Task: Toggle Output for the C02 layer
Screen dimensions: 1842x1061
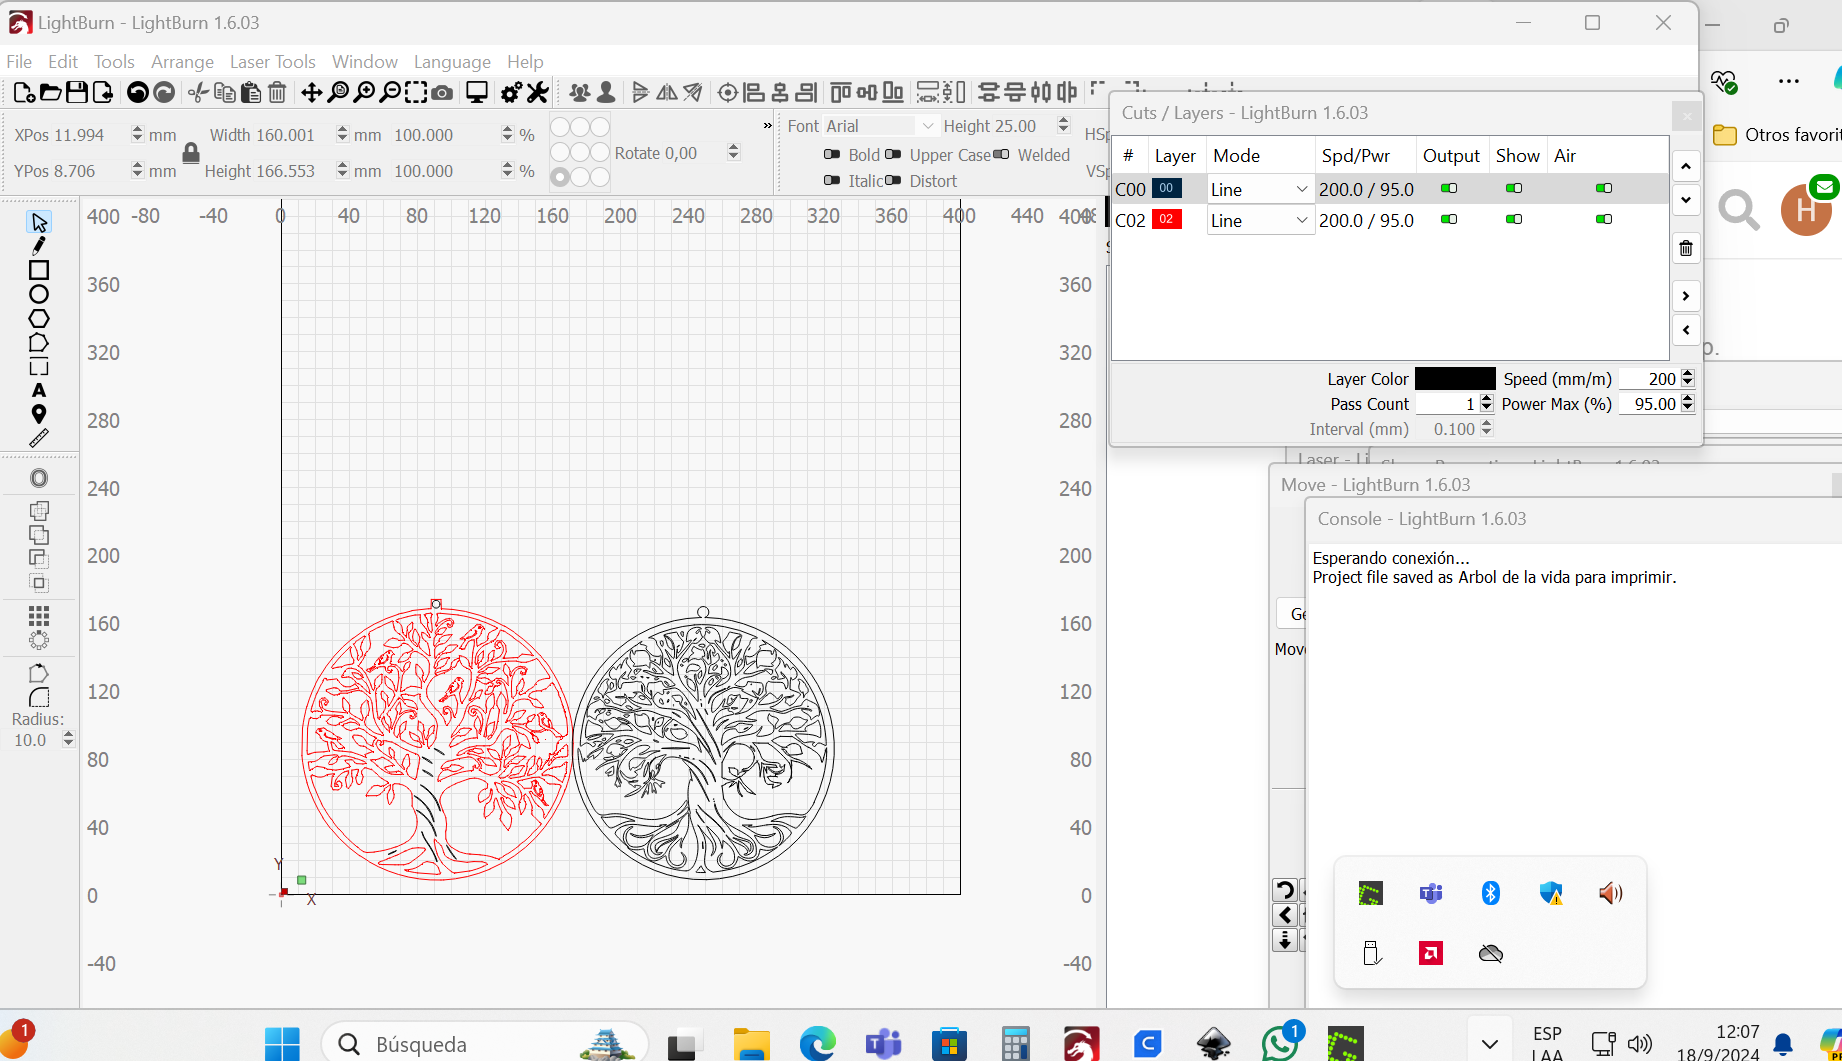Action: pos(1449,219)
